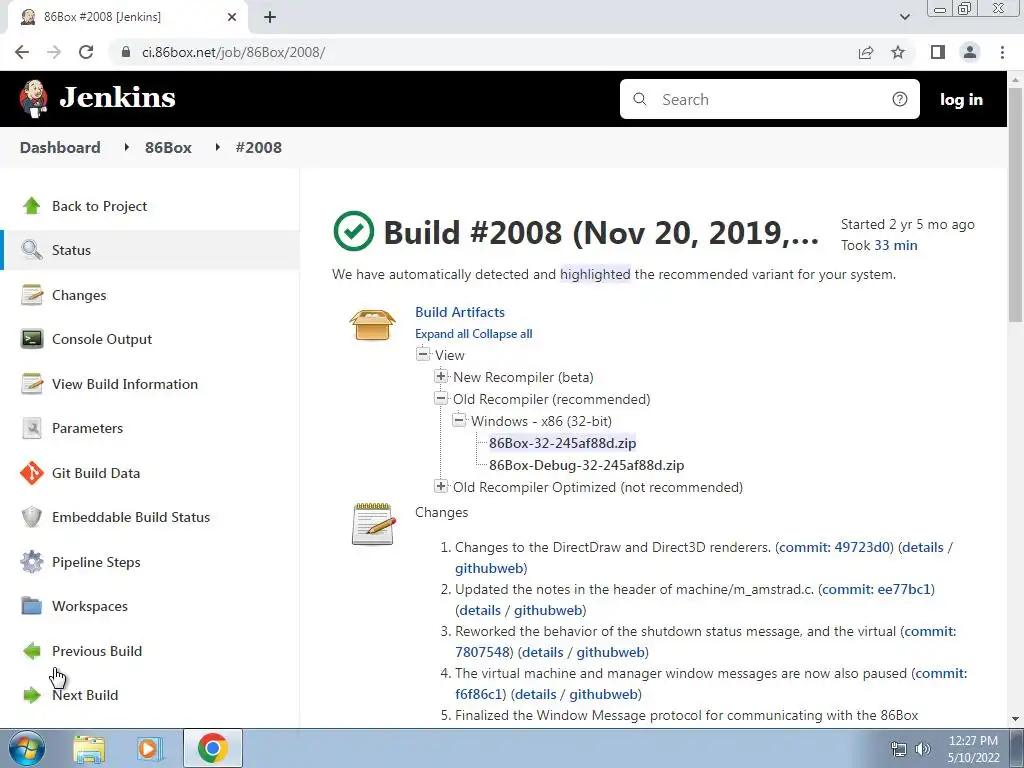Click the Dashboard breadcrumb

pos(60,148)
